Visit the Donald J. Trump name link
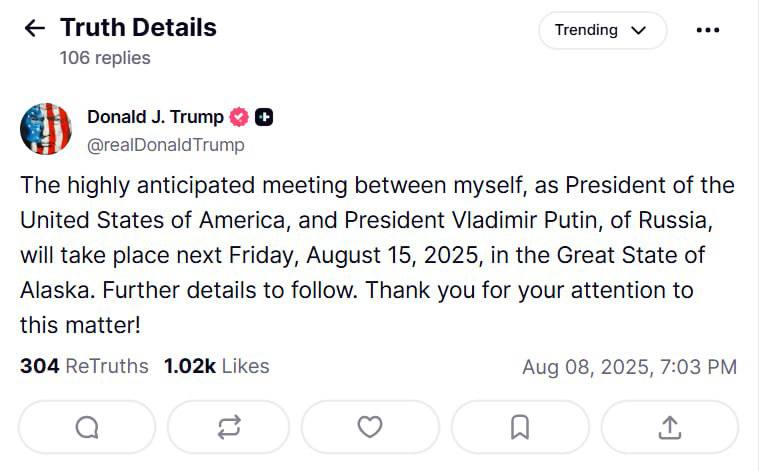780x471 pixels. pos(155,117)
